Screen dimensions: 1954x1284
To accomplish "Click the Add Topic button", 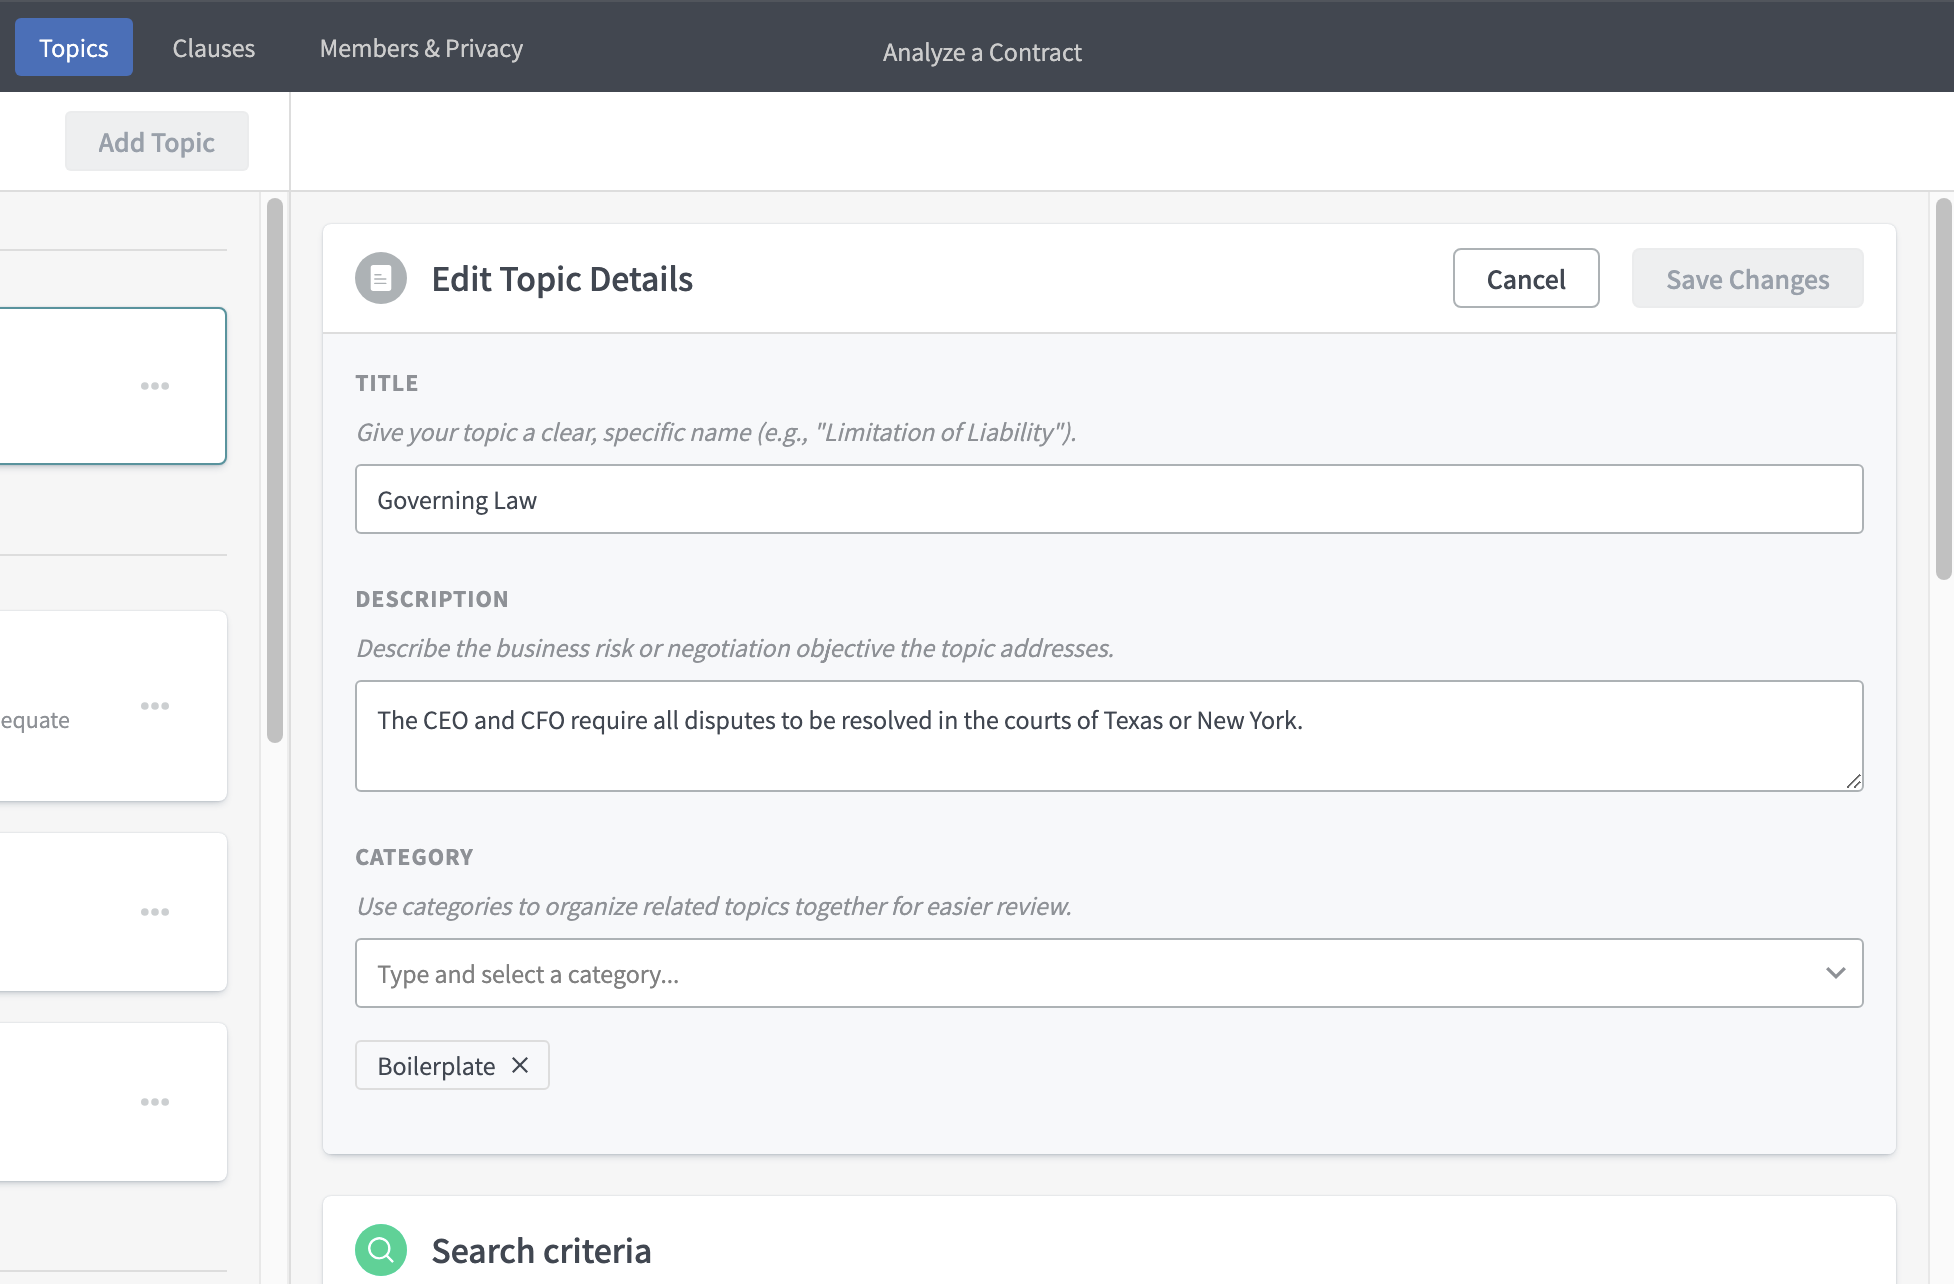I will (157, 142).
